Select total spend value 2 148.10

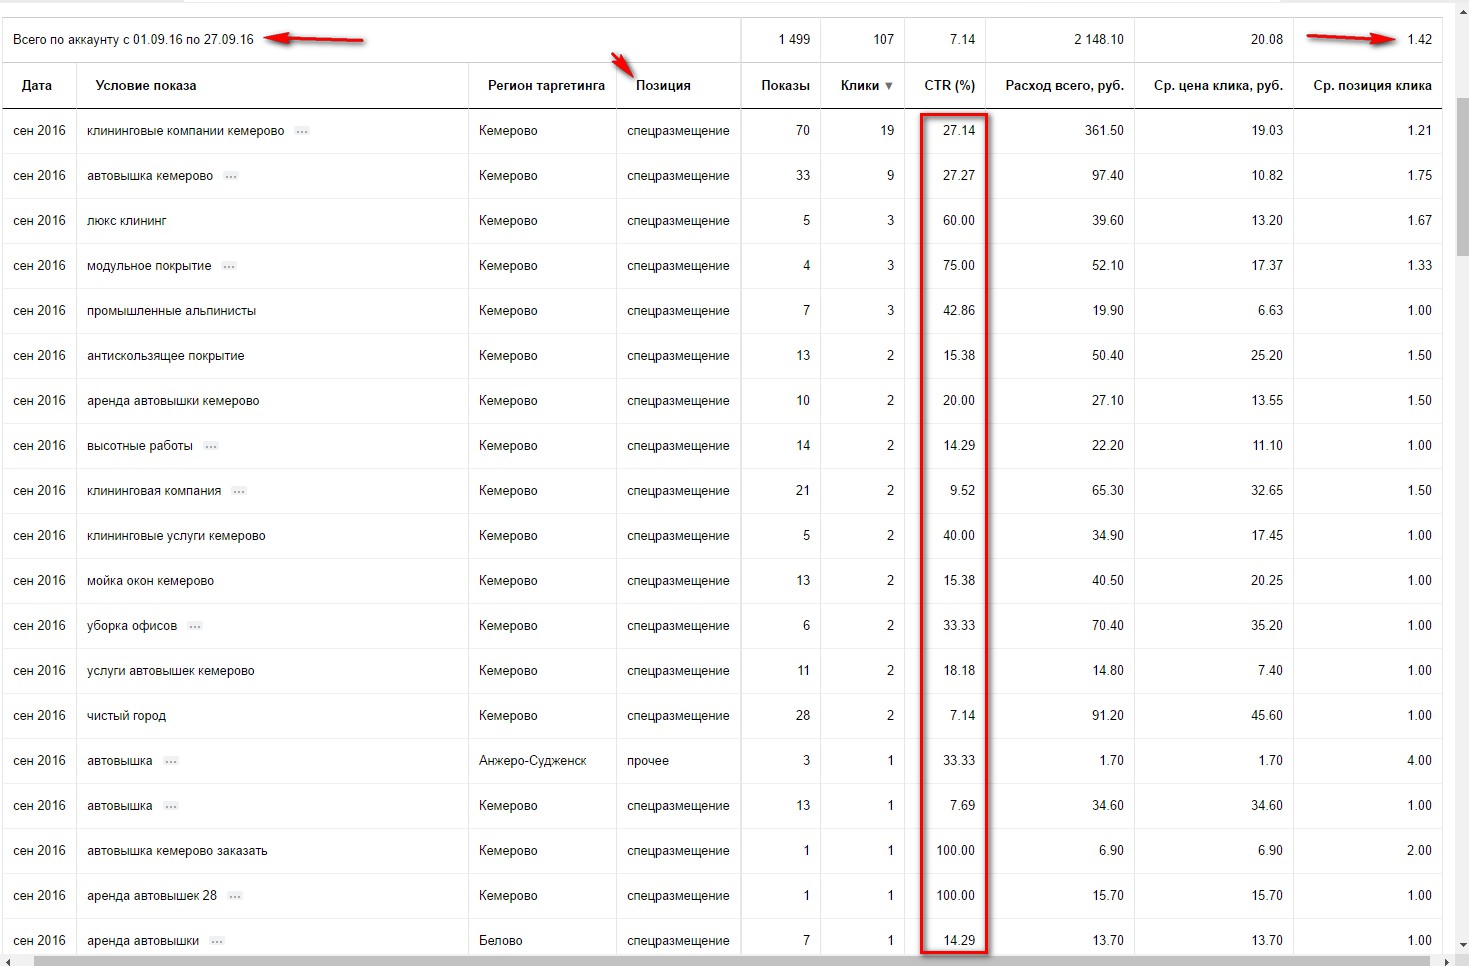[x=1099, y=39]
